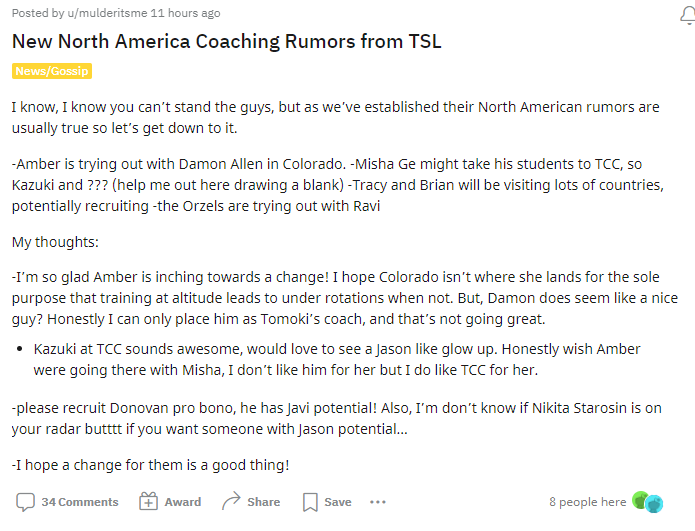
Task: Click the teal user avatar icon
Action: 654,504
